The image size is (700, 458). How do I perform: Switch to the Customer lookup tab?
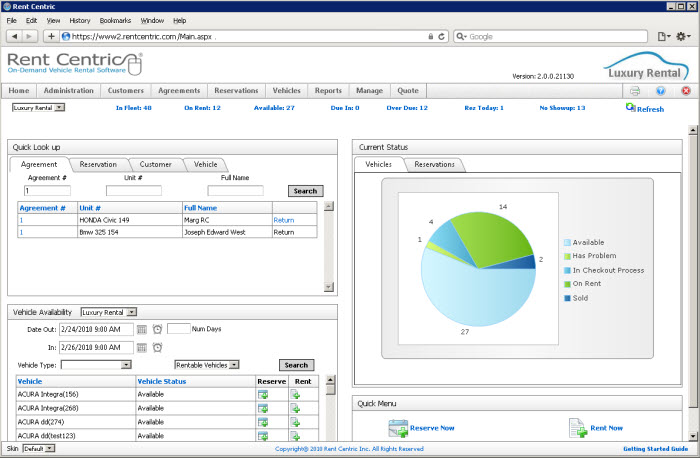click(x=155, y=164)
